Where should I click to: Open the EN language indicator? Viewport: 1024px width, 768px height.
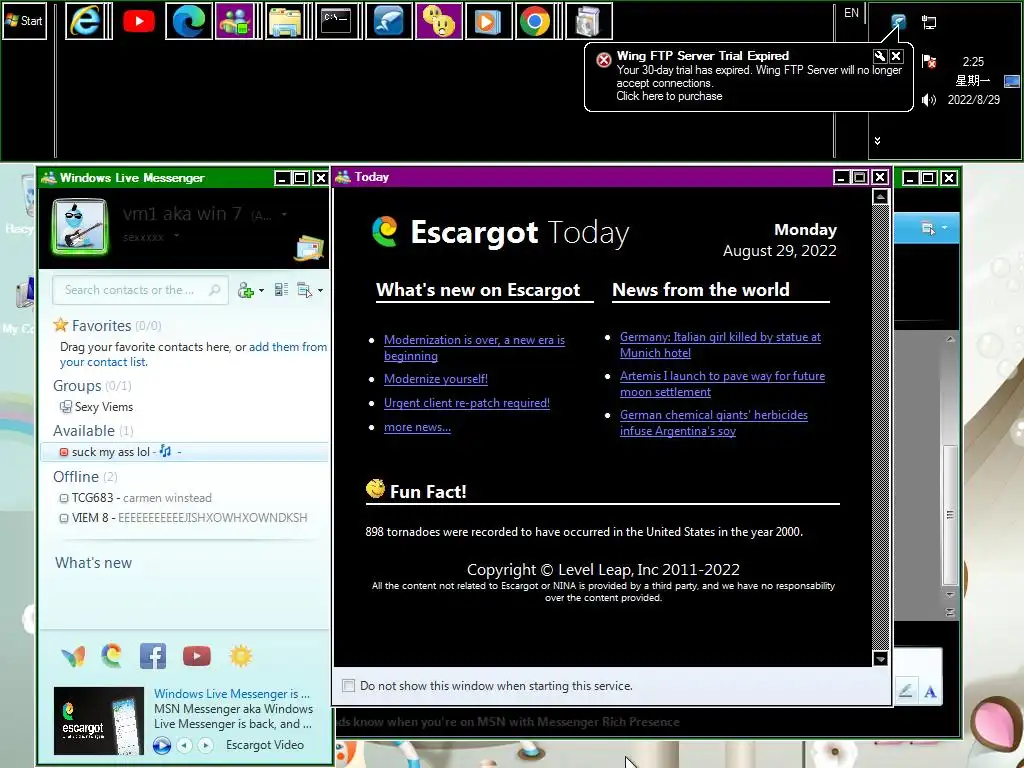pos(851,13)
